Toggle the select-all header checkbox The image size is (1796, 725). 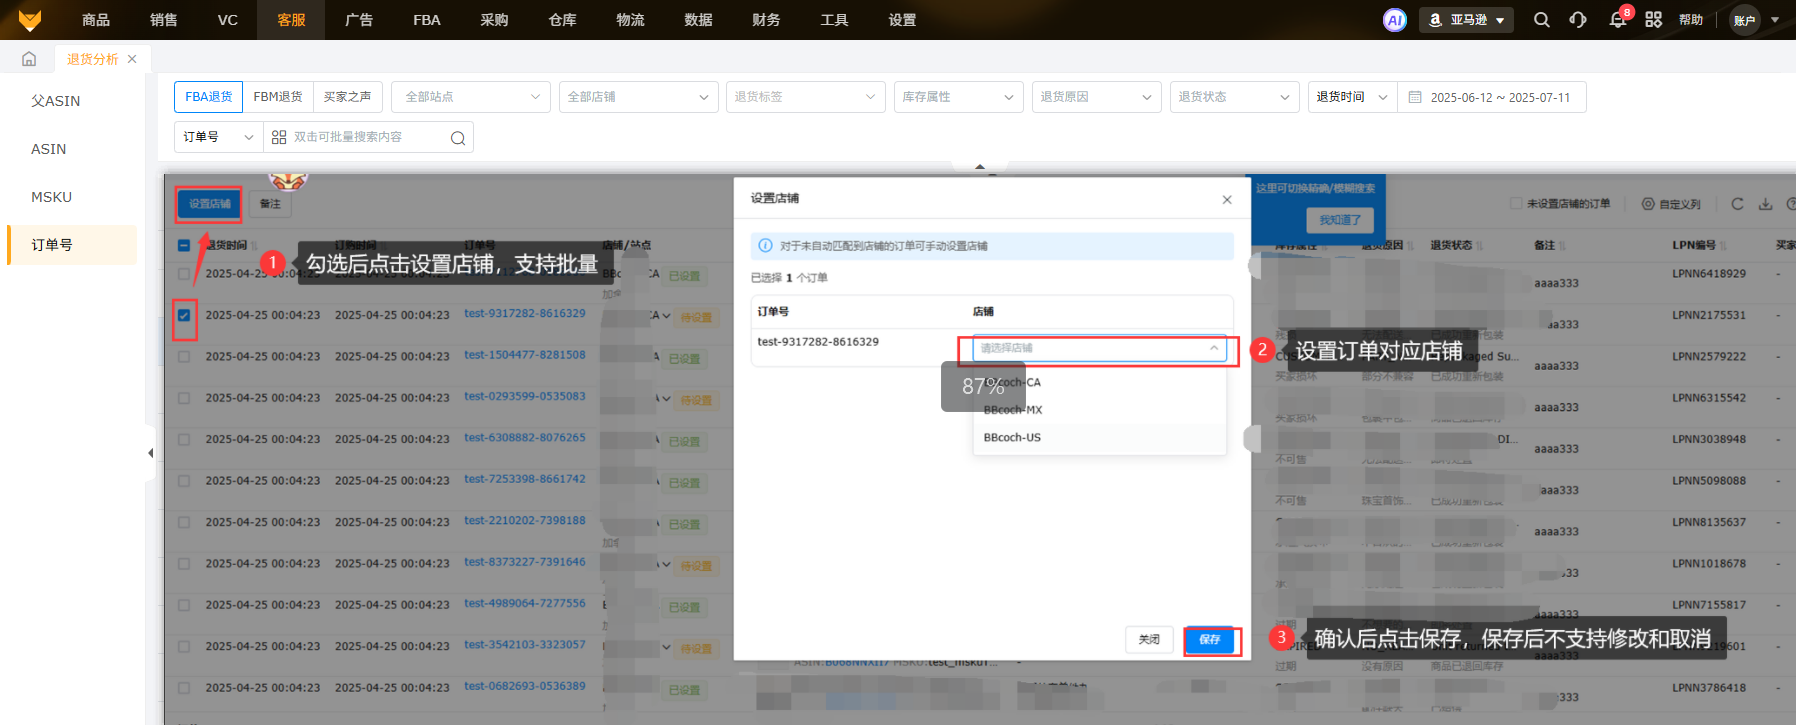[x=184, y=245]
